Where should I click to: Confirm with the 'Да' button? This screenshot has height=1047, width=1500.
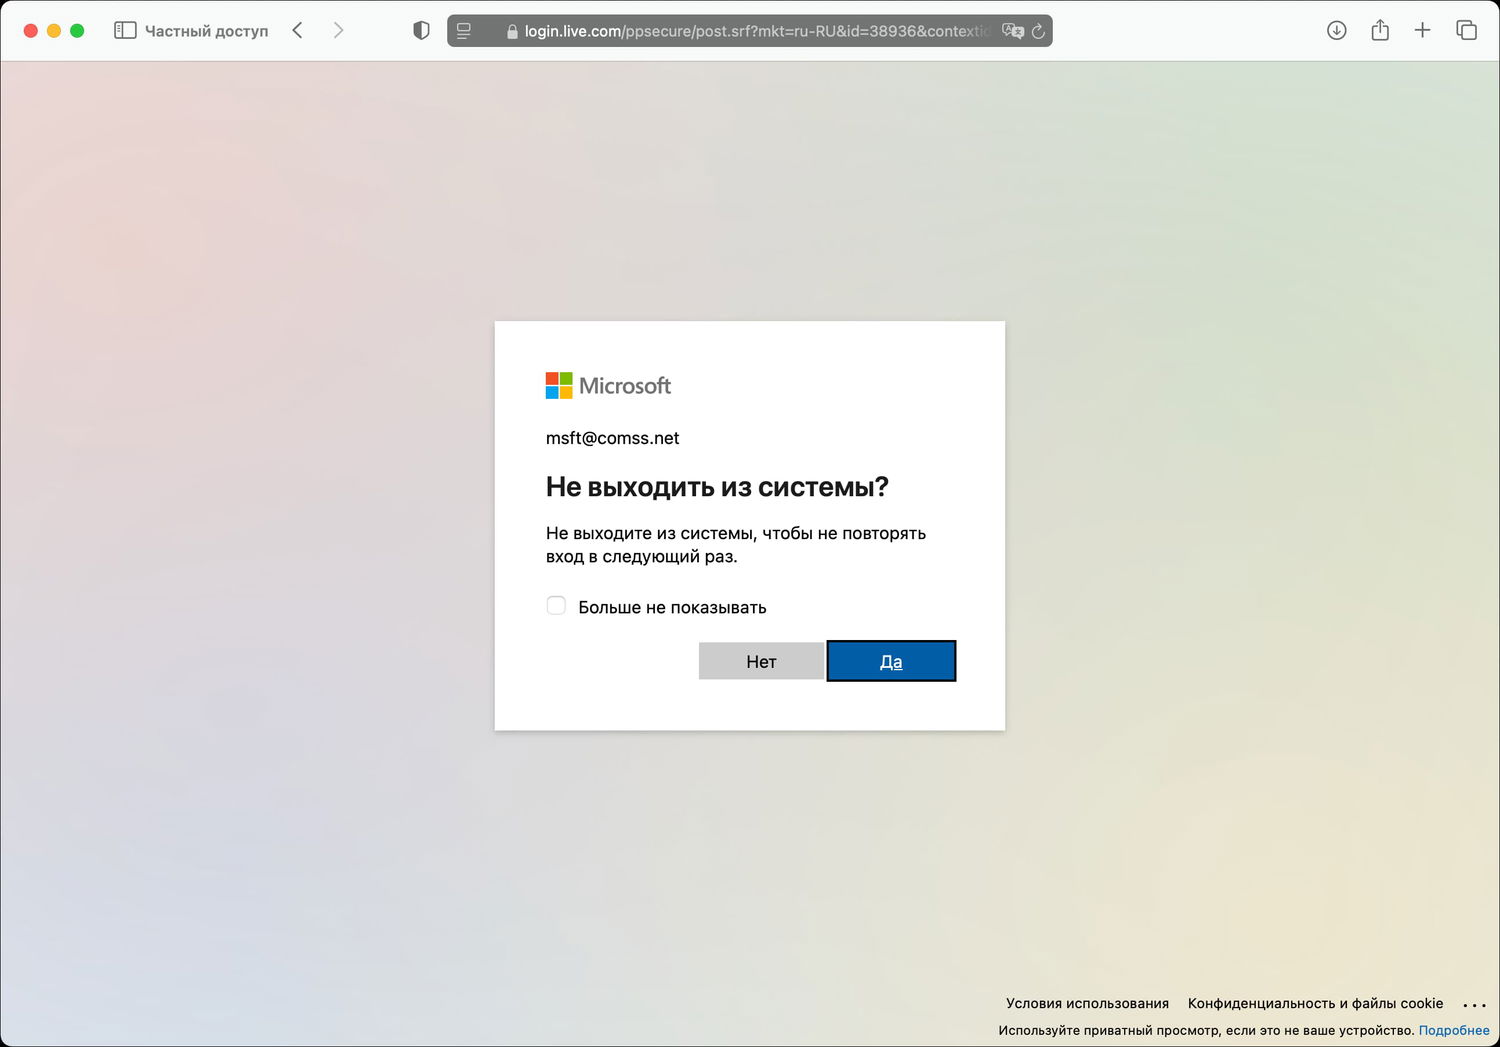891,661
